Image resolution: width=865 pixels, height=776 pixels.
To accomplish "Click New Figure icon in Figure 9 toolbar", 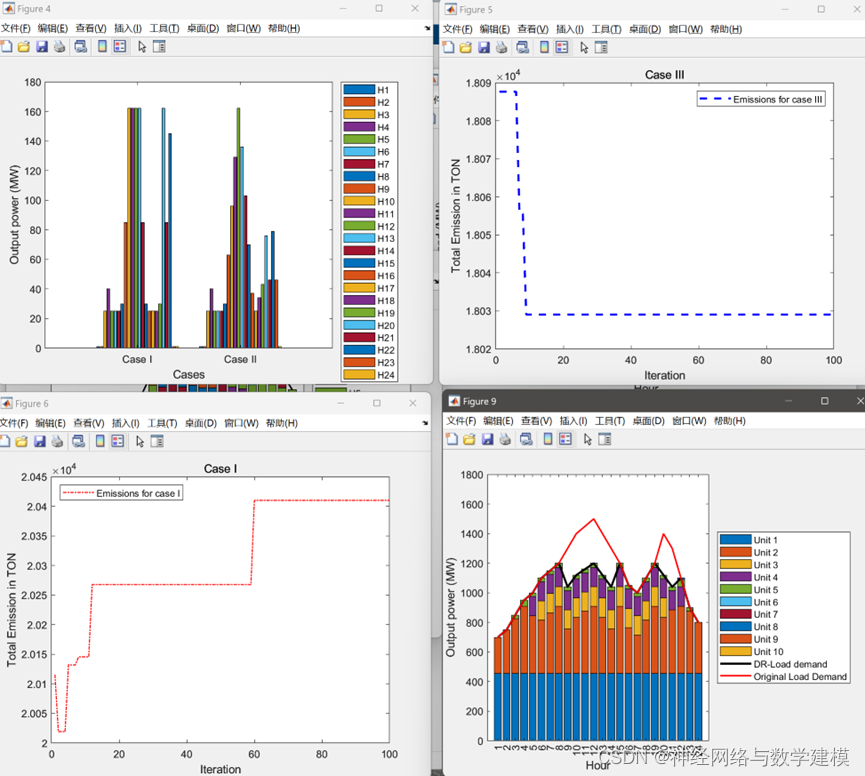I will coord(450,439).
